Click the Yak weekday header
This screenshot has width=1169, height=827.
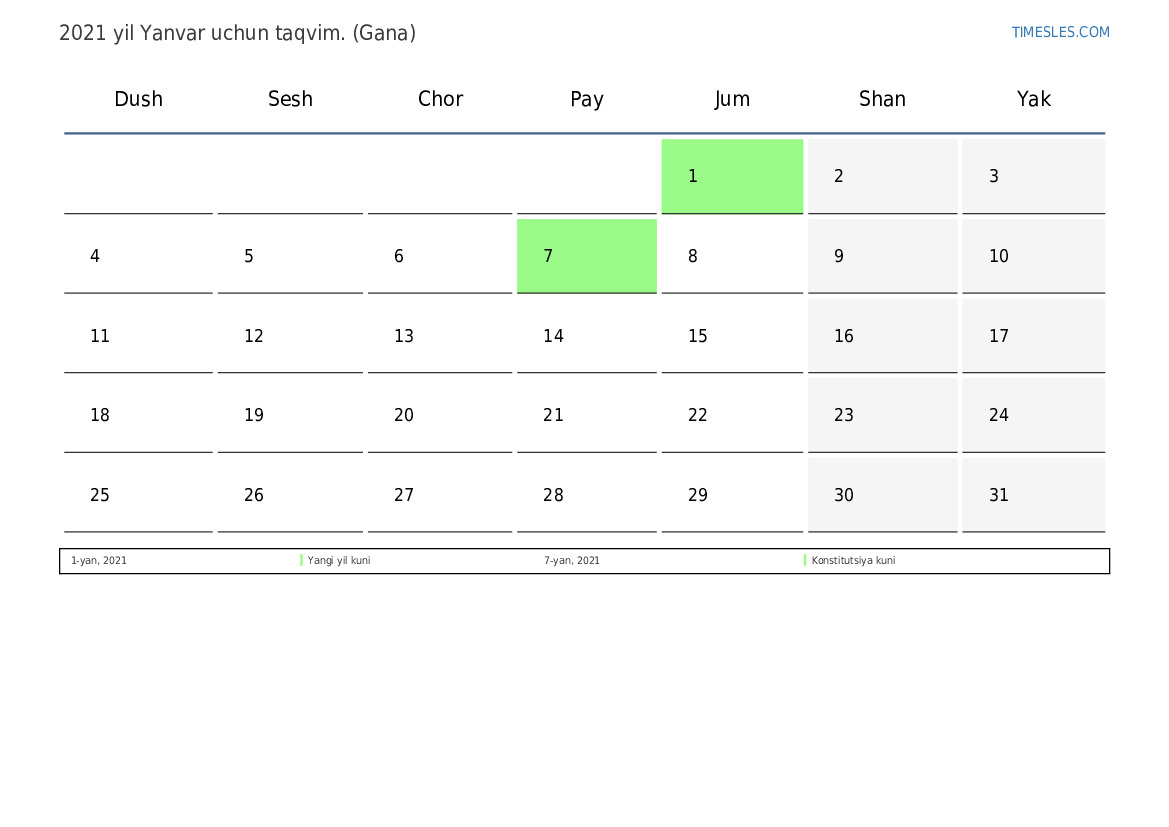(1033, 98)
